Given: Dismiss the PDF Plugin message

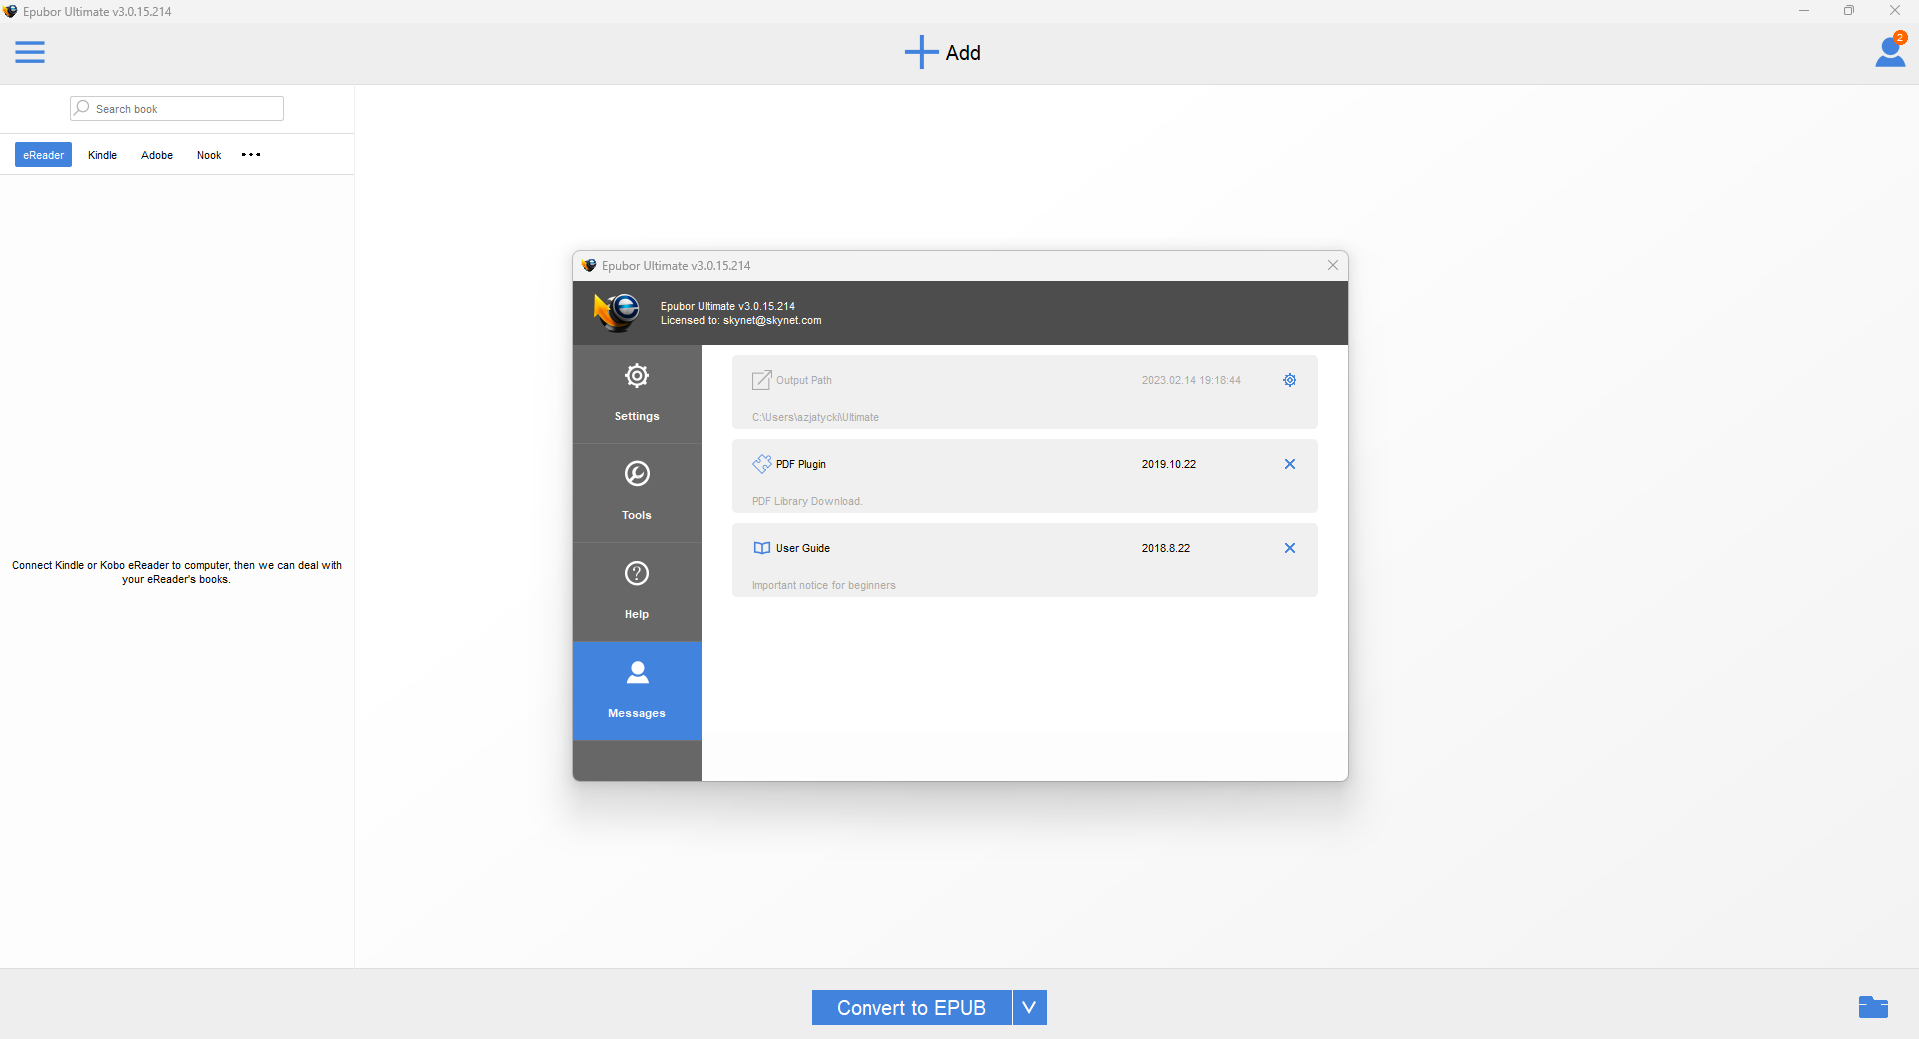Looking at the screenshot, I should coord(1290,464).
